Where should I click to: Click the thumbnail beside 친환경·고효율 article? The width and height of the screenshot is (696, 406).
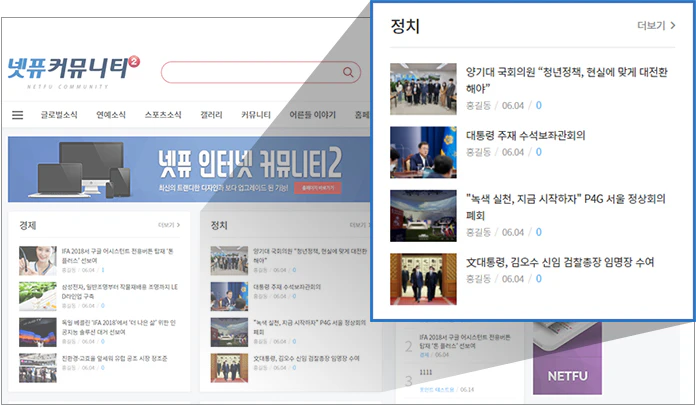pos(38,368)
